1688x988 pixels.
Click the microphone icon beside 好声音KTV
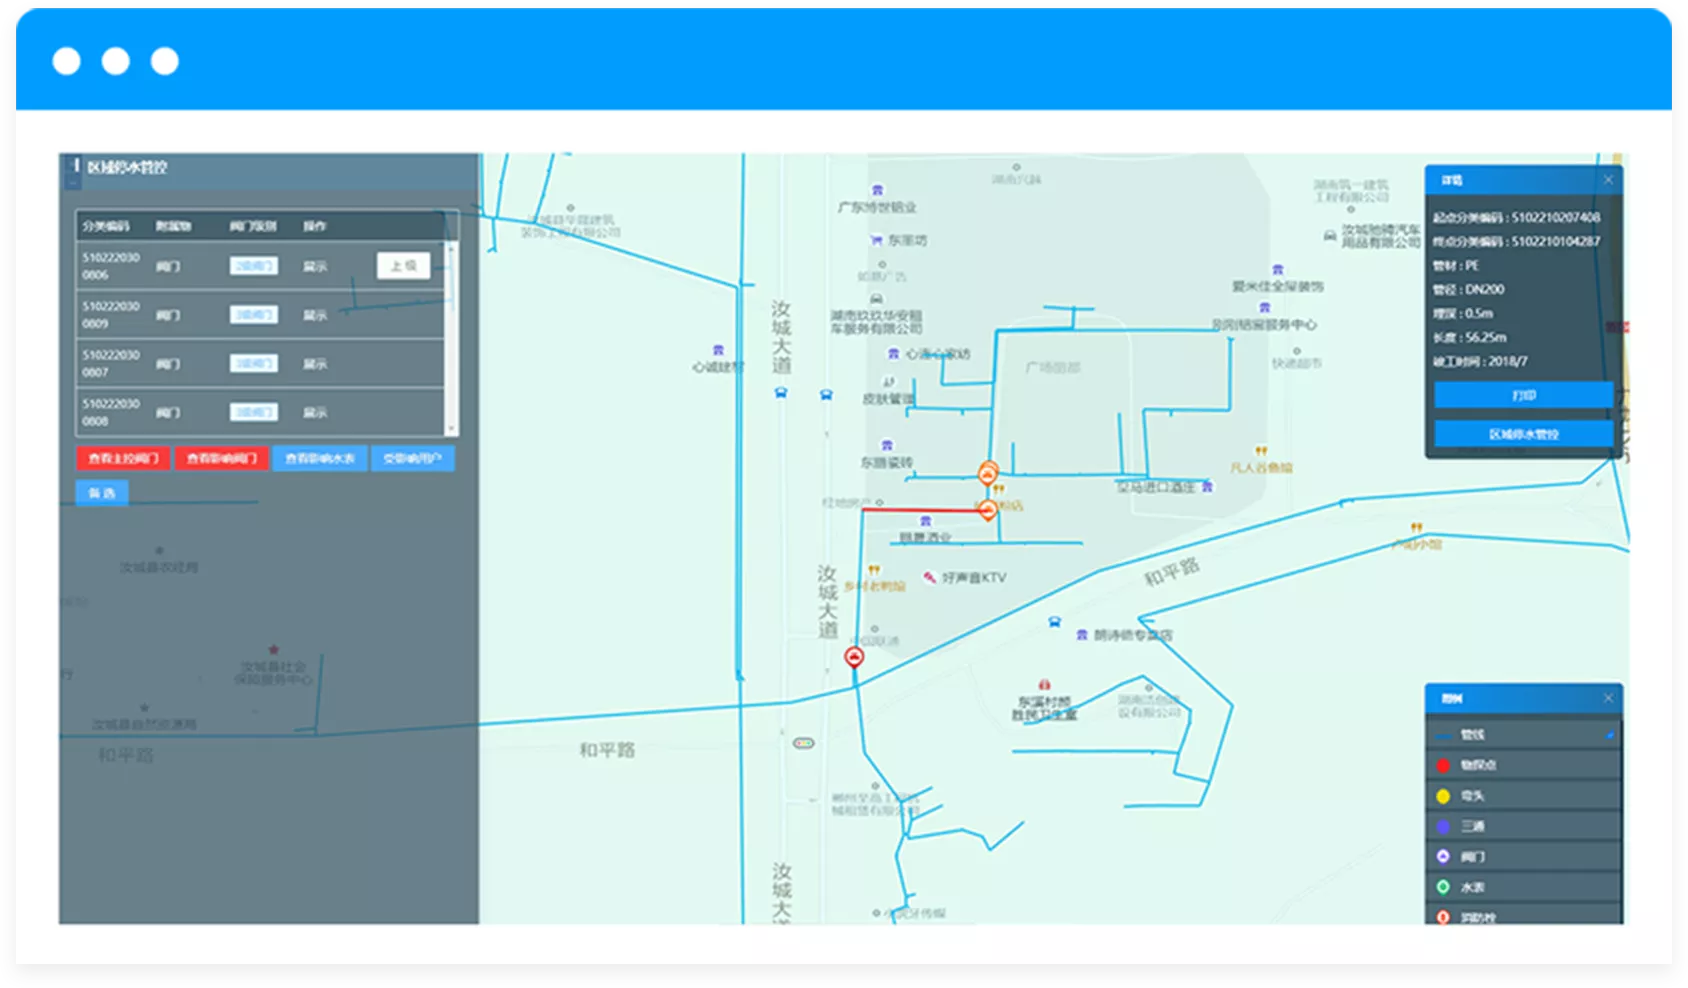[x=930, y=577]
